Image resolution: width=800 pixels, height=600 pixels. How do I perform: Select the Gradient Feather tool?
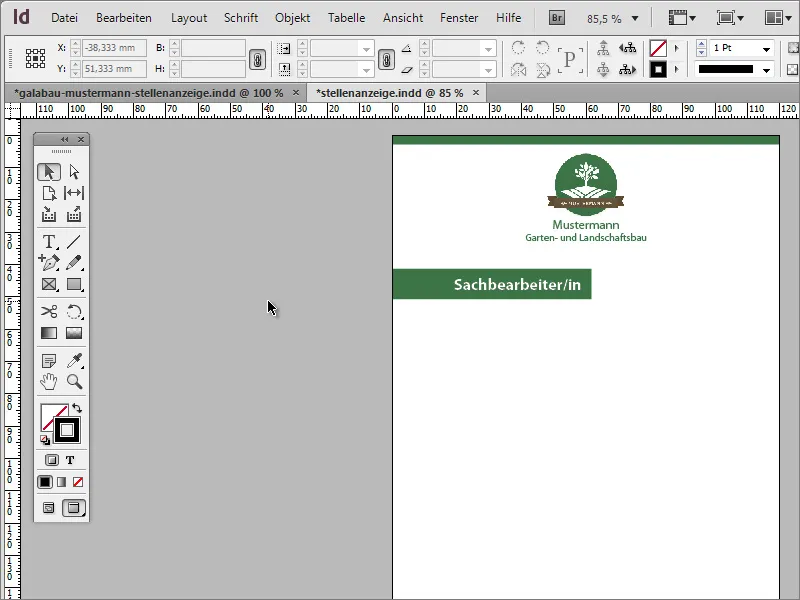74,333
